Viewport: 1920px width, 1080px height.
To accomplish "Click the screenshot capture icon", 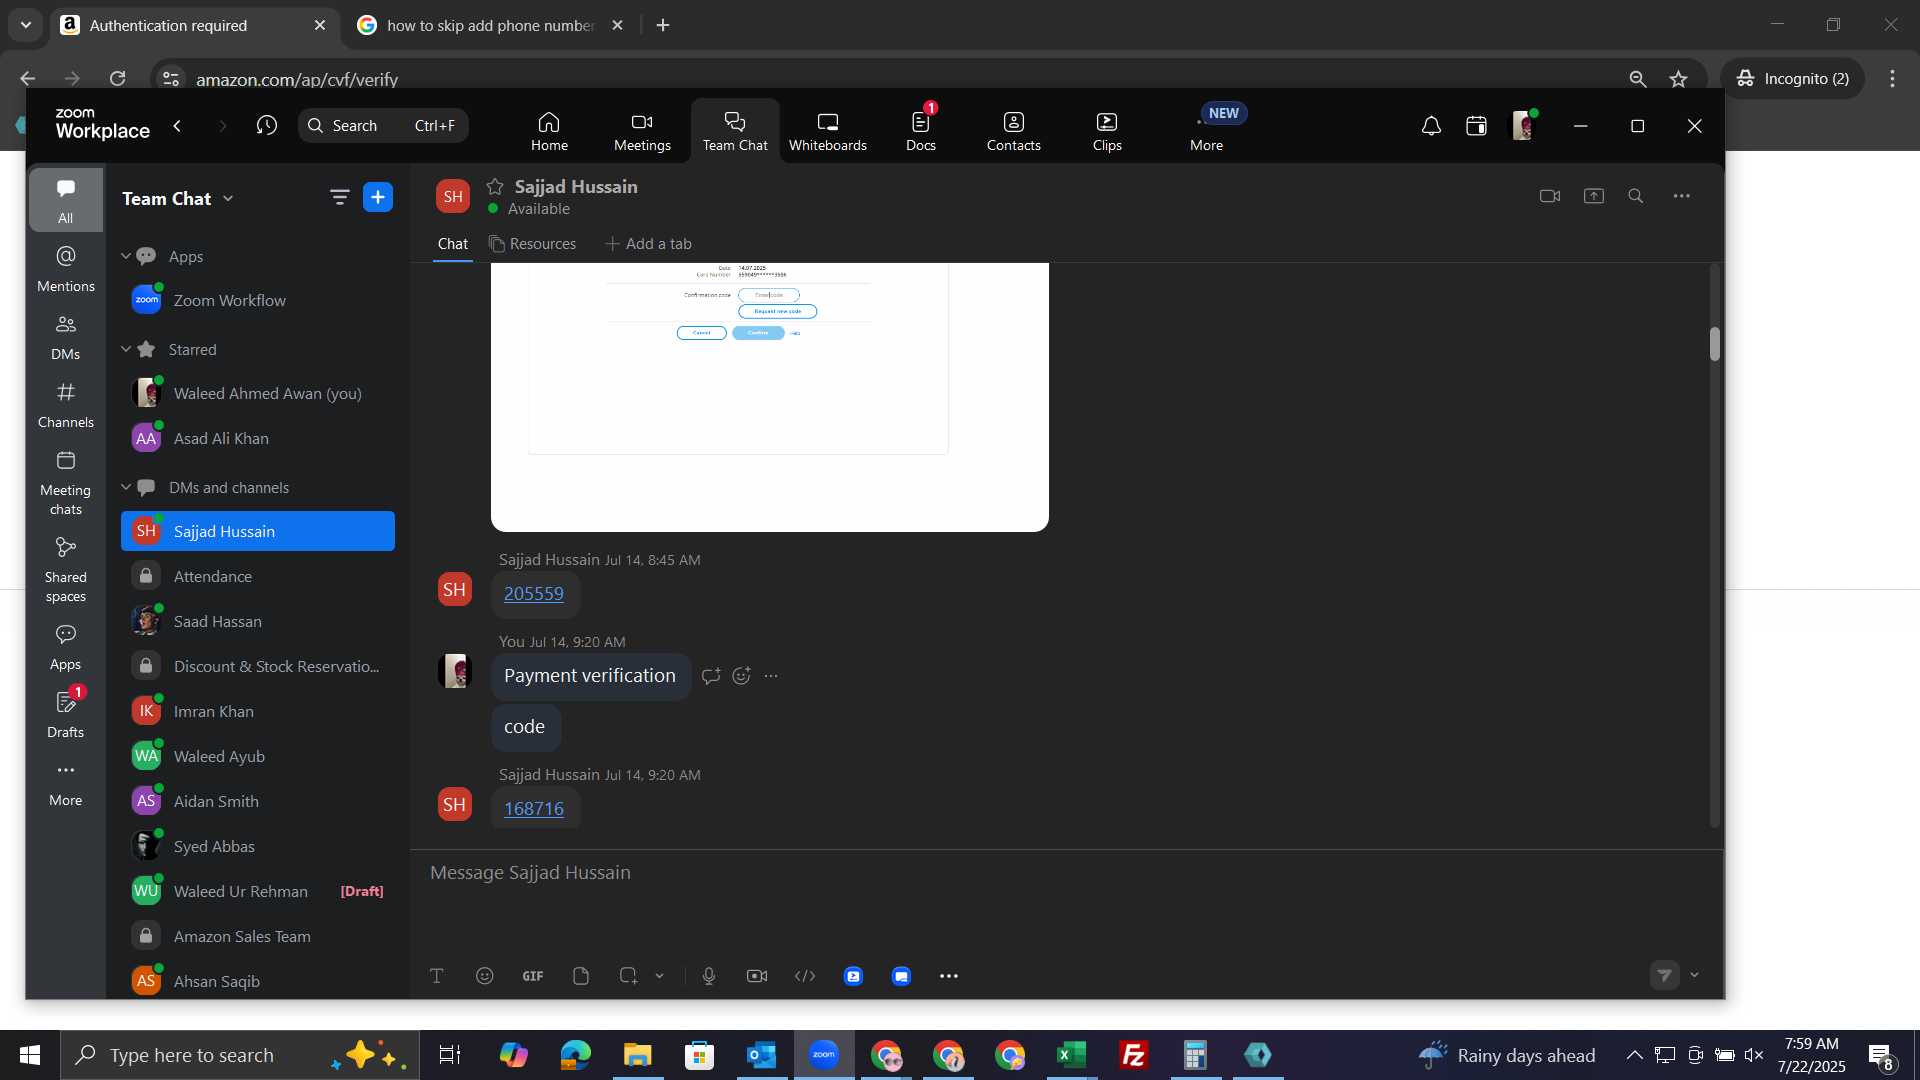I will coord(628,976).
